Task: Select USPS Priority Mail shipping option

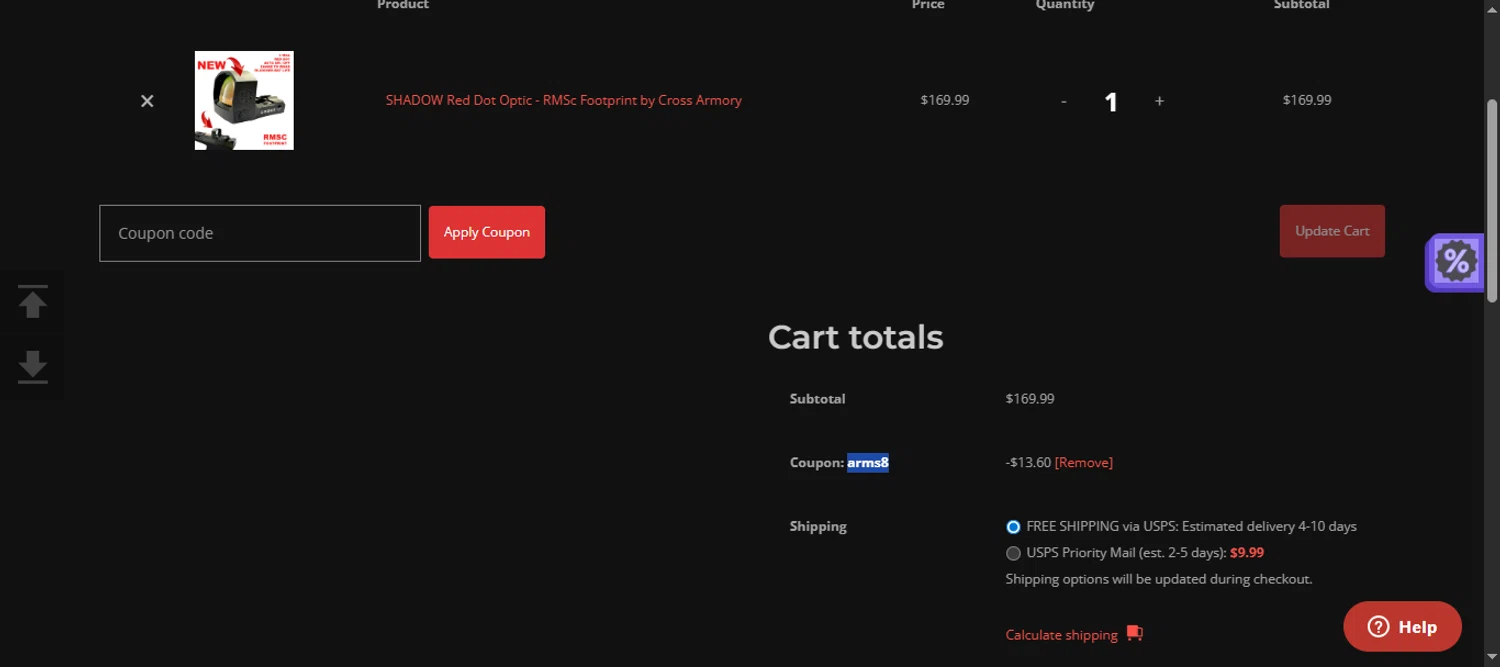Action: pyautogui.click(x=1013, y=553)
